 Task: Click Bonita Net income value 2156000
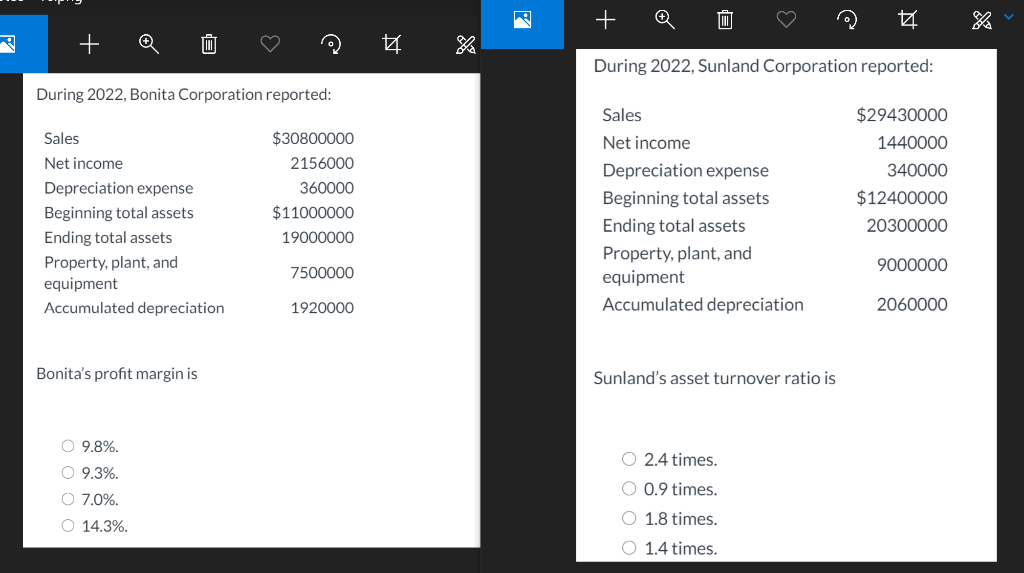pyautogui.click(x=322, y=163)
